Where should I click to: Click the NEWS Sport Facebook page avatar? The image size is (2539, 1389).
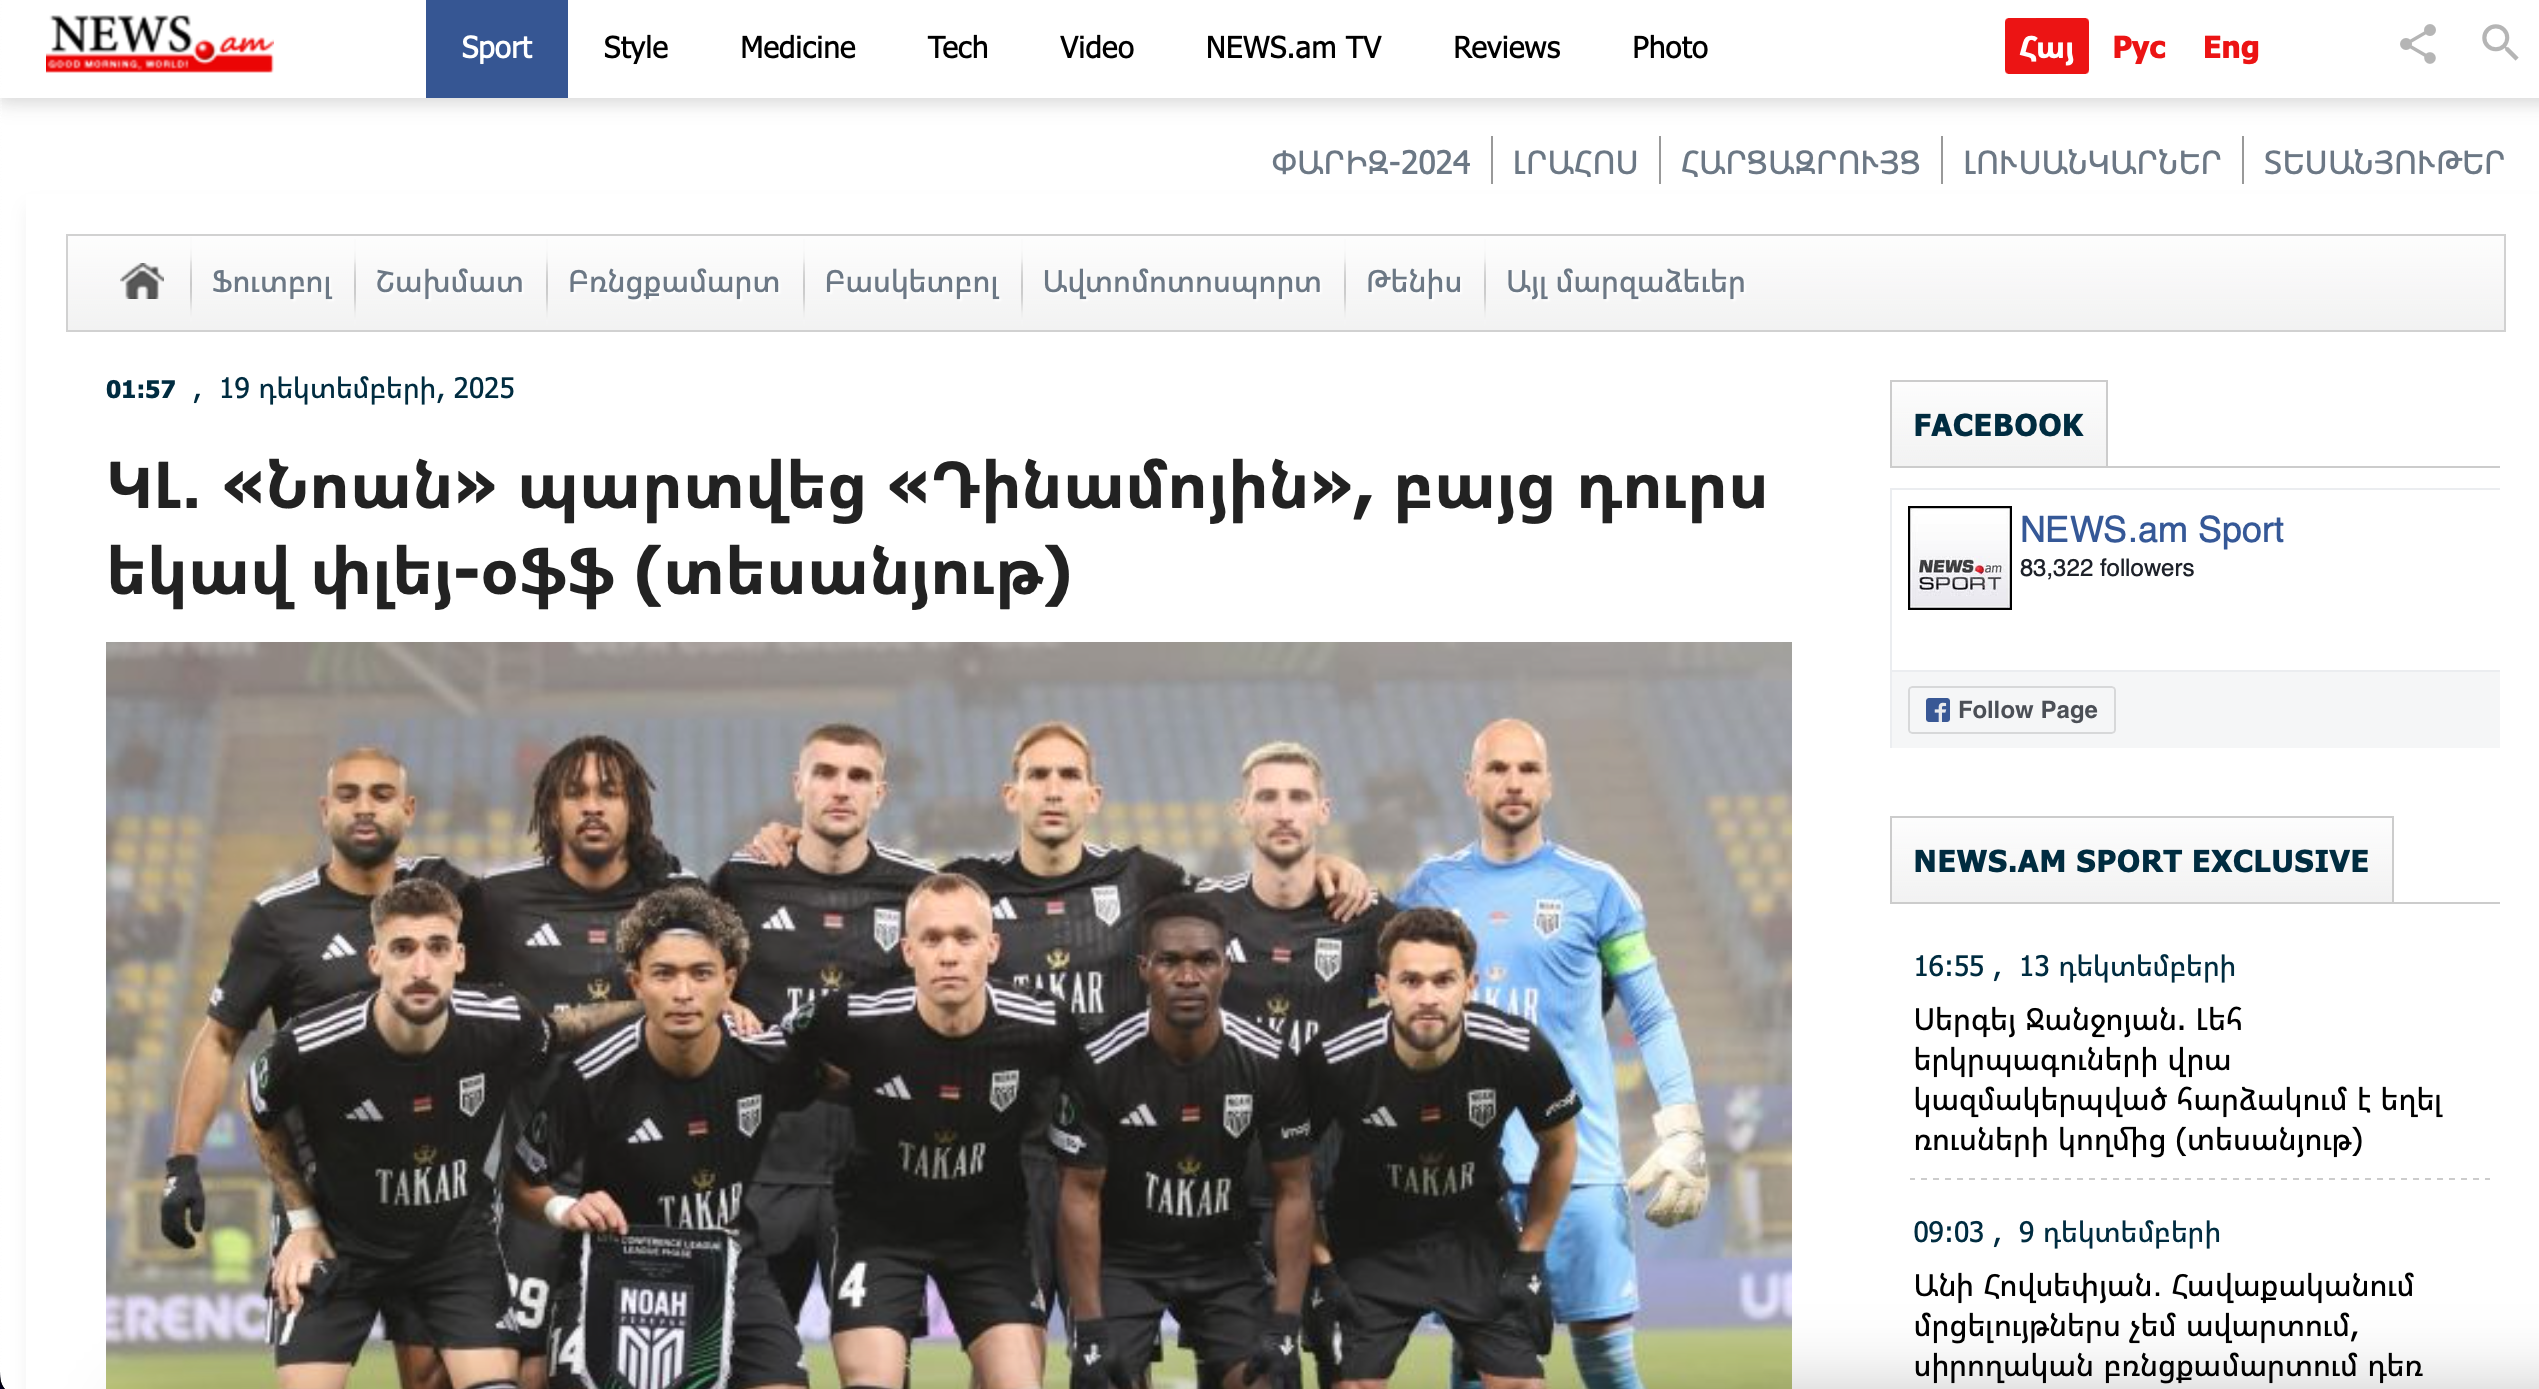pyautogui.click(x=1959, y=558)
